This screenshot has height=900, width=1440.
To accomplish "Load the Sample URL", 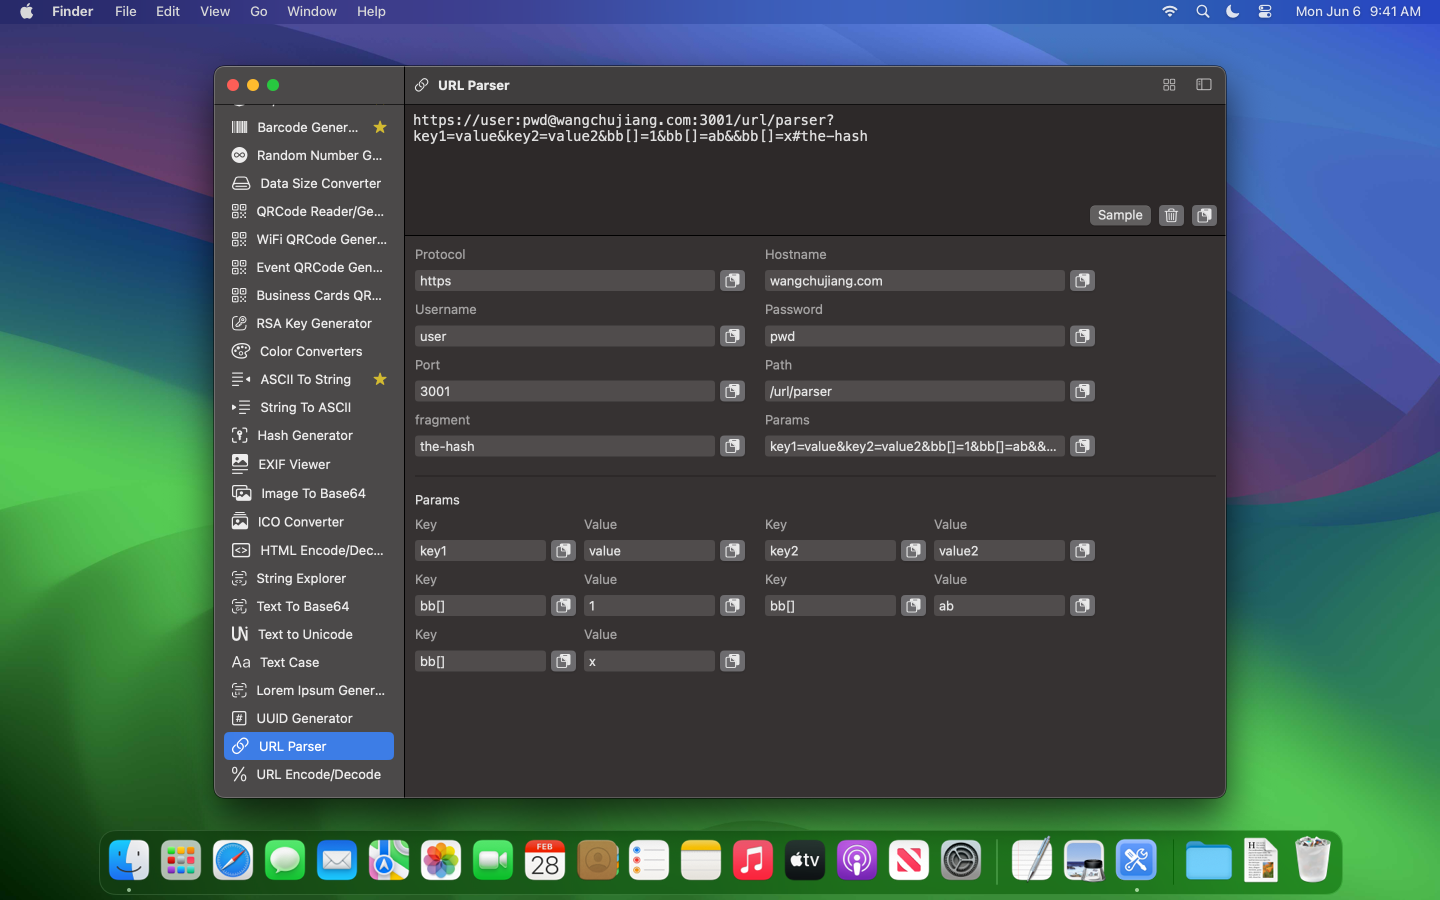I will pyautogui.click(x=1120, y=215).
